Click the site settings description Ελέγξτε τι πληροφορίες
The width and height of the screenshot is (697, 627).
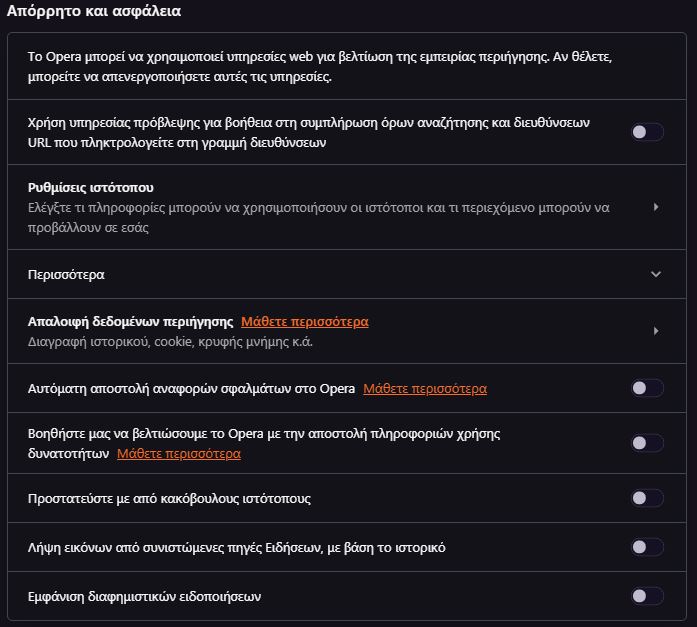click(319, 218)
